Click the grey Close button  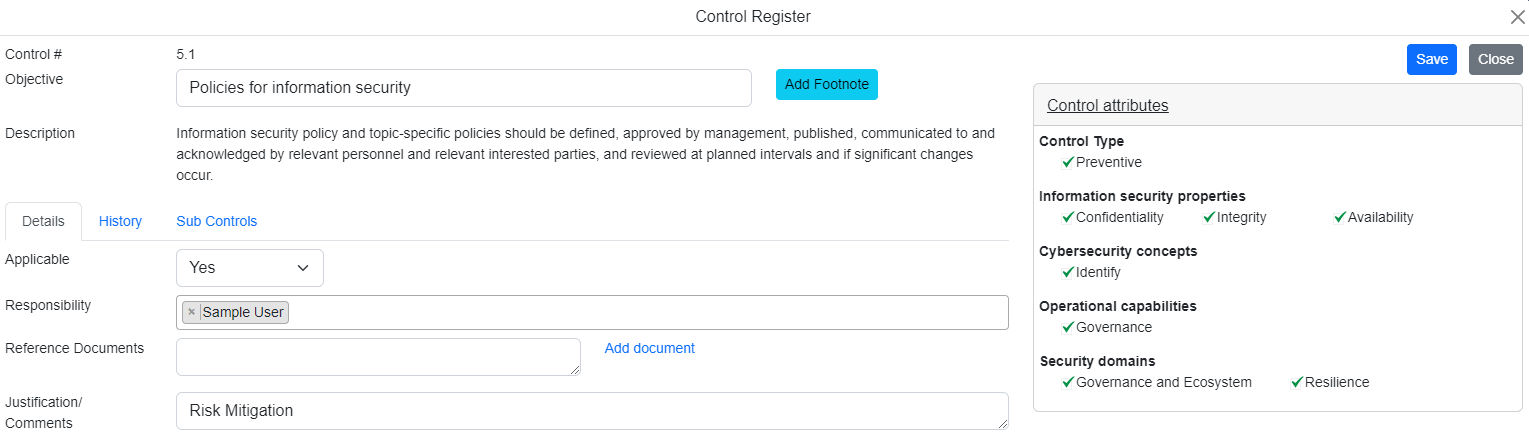pyautogui.click(x=1495, y=59)
